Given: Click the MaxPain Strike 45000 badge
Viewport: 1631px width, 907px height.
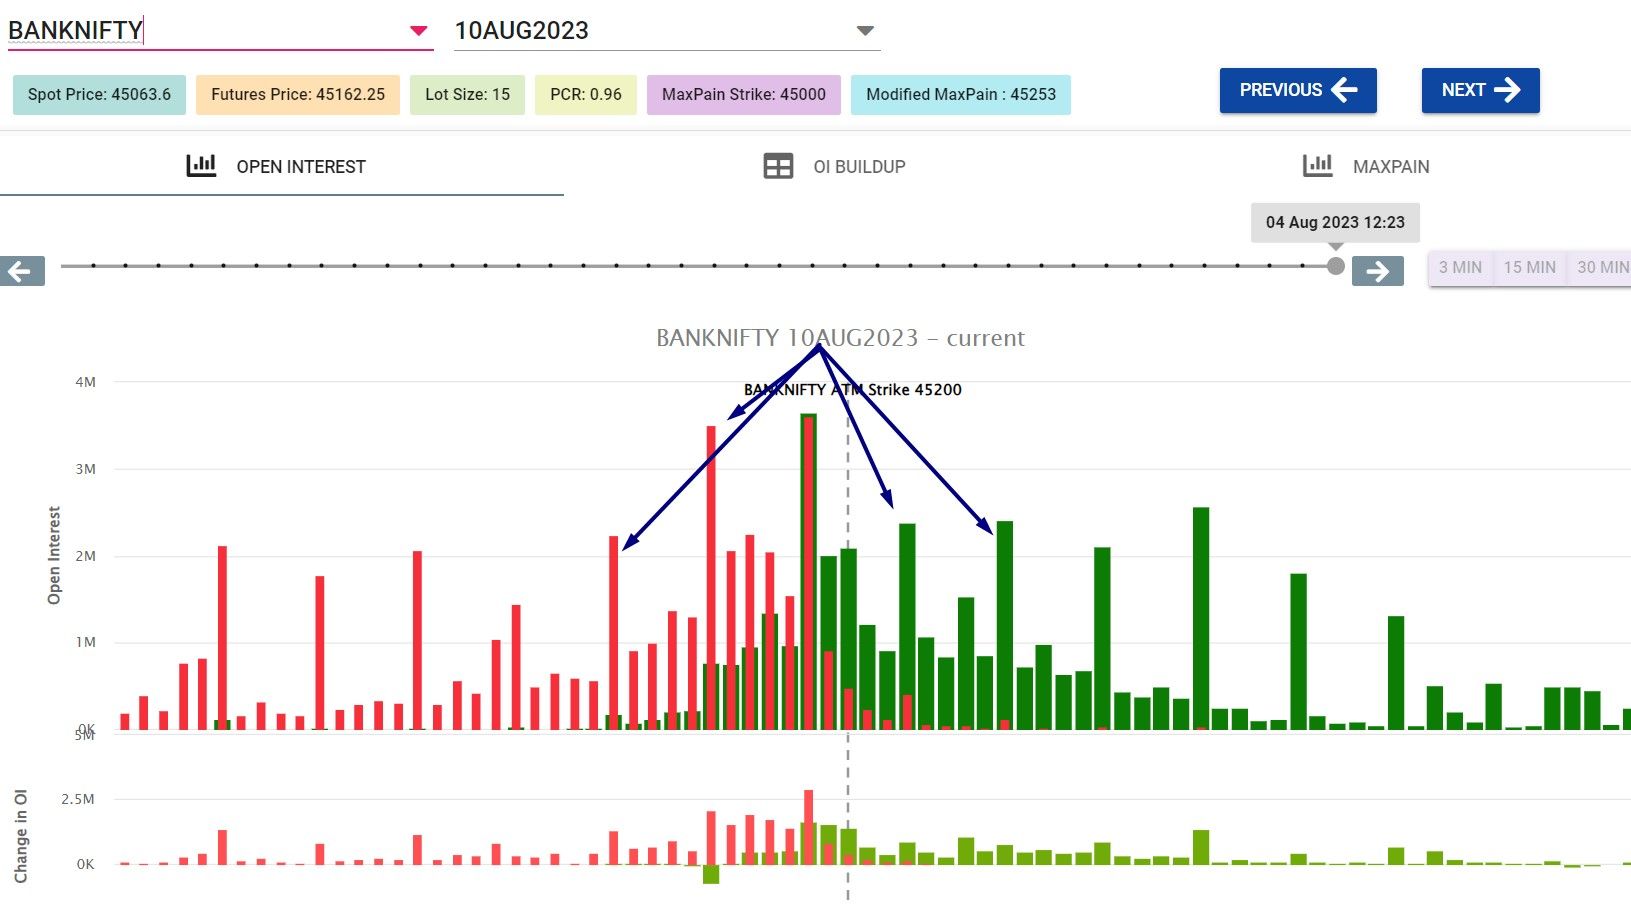Looking at the screenshot, I should [x=744, y=95].
